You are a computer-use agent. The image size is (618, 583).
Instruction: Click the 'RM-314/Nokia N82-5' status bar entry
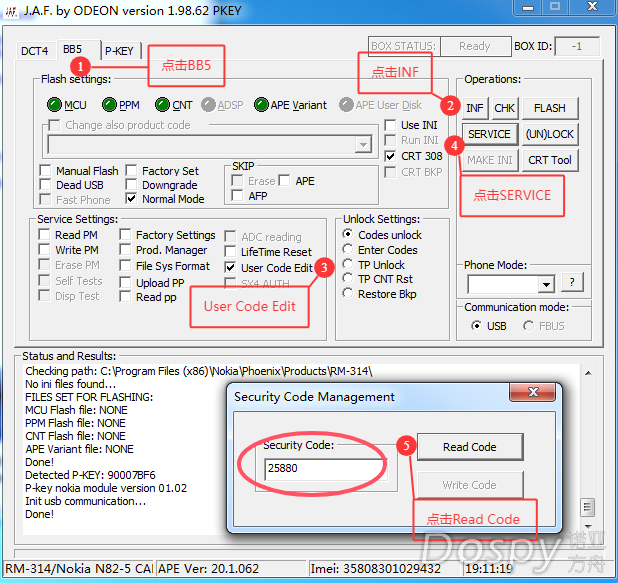pyautogui.click(x=79, y=569)
